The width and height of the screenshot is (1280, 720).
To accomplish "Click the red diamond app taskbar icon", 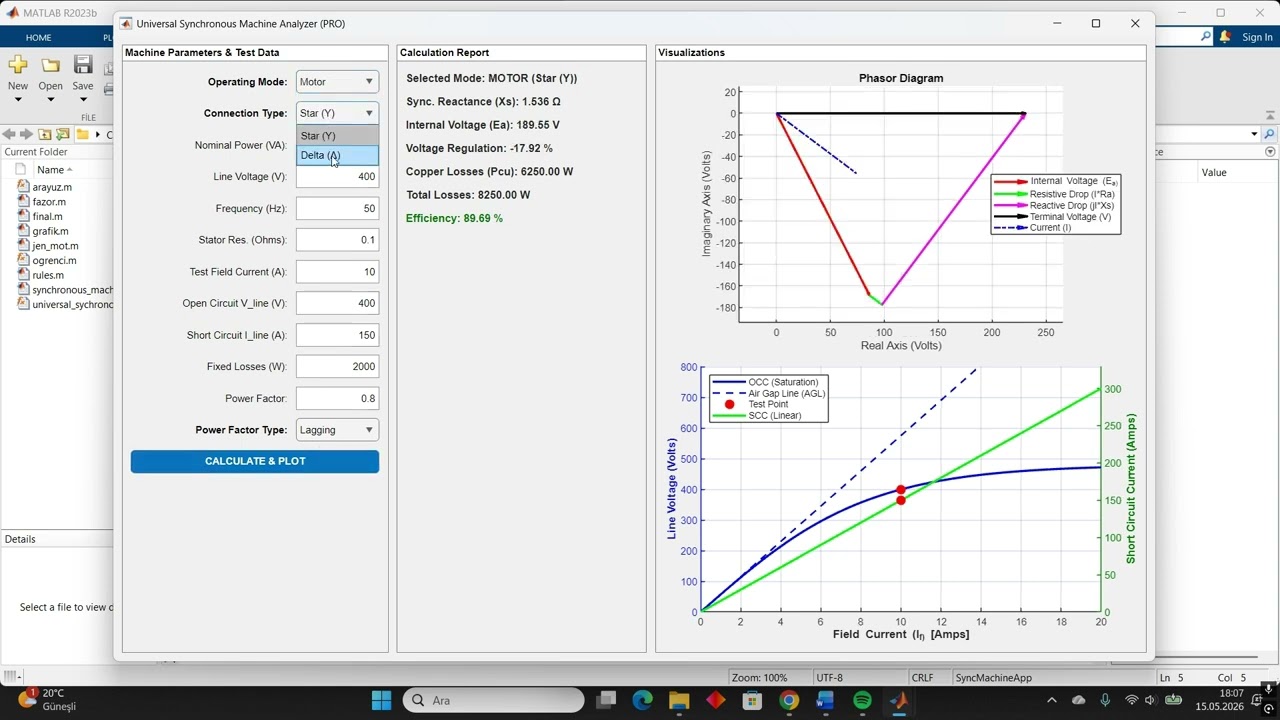I will [715, 700].
